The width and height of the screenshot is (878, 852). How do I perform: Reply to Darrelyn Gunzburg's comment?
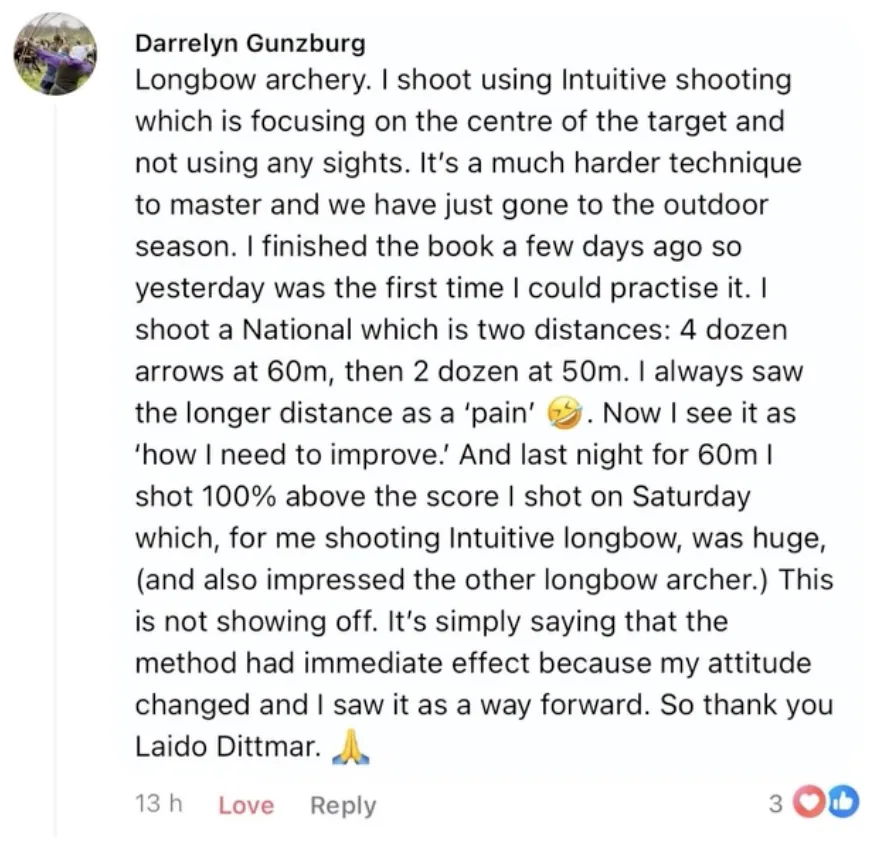tap(343, 805)
